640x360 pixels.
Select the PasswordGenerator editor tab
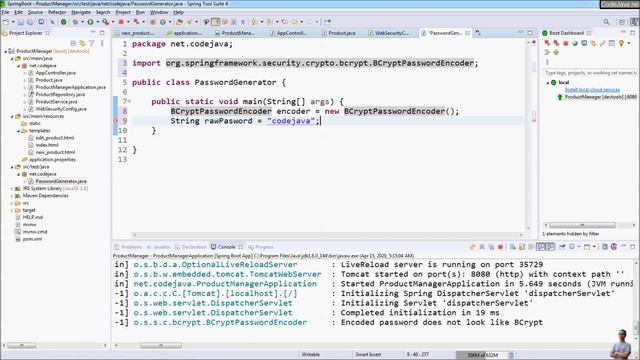tap(444, 33)
